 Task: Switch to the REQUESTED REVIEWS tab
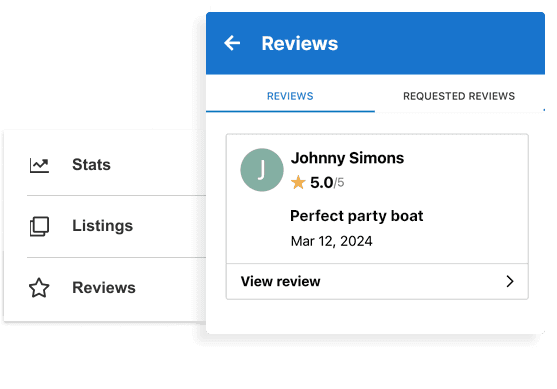click(459, 96)
